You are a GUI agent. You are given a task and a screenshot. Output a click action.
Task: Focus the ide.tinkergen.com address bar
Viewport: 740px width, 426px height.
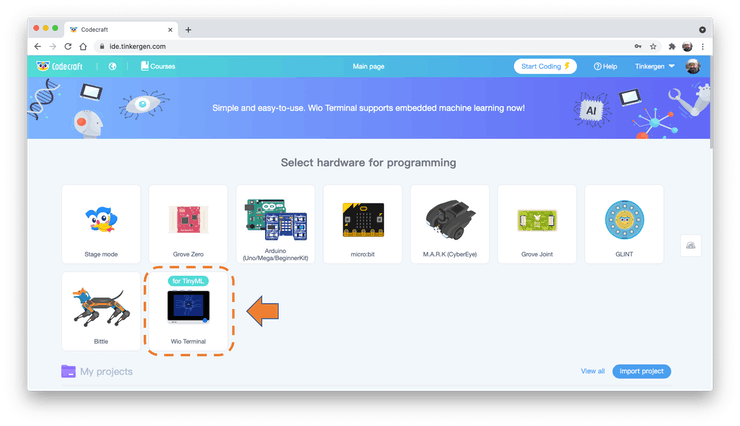pos(361,46)
